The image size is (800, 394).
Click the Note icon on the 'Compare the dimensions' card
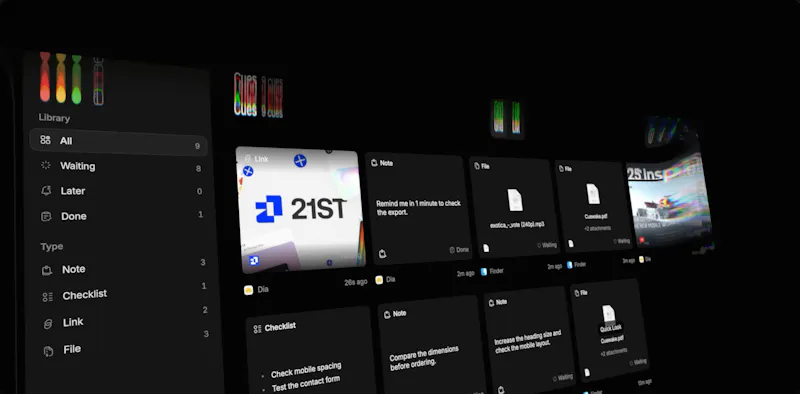387,315
